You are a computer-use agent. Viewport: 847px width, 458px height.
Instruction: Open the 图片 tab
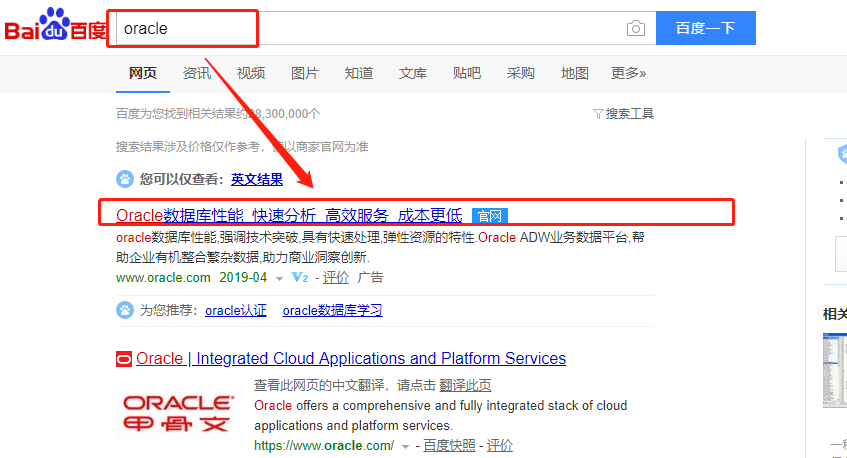[305, 73]
